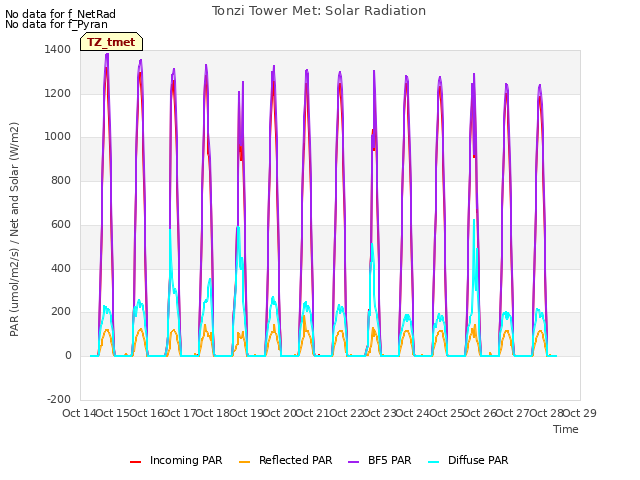
Task: Click the x-axis tick label Oct 19
Action: pyautogui.click(x=246, y=413)
